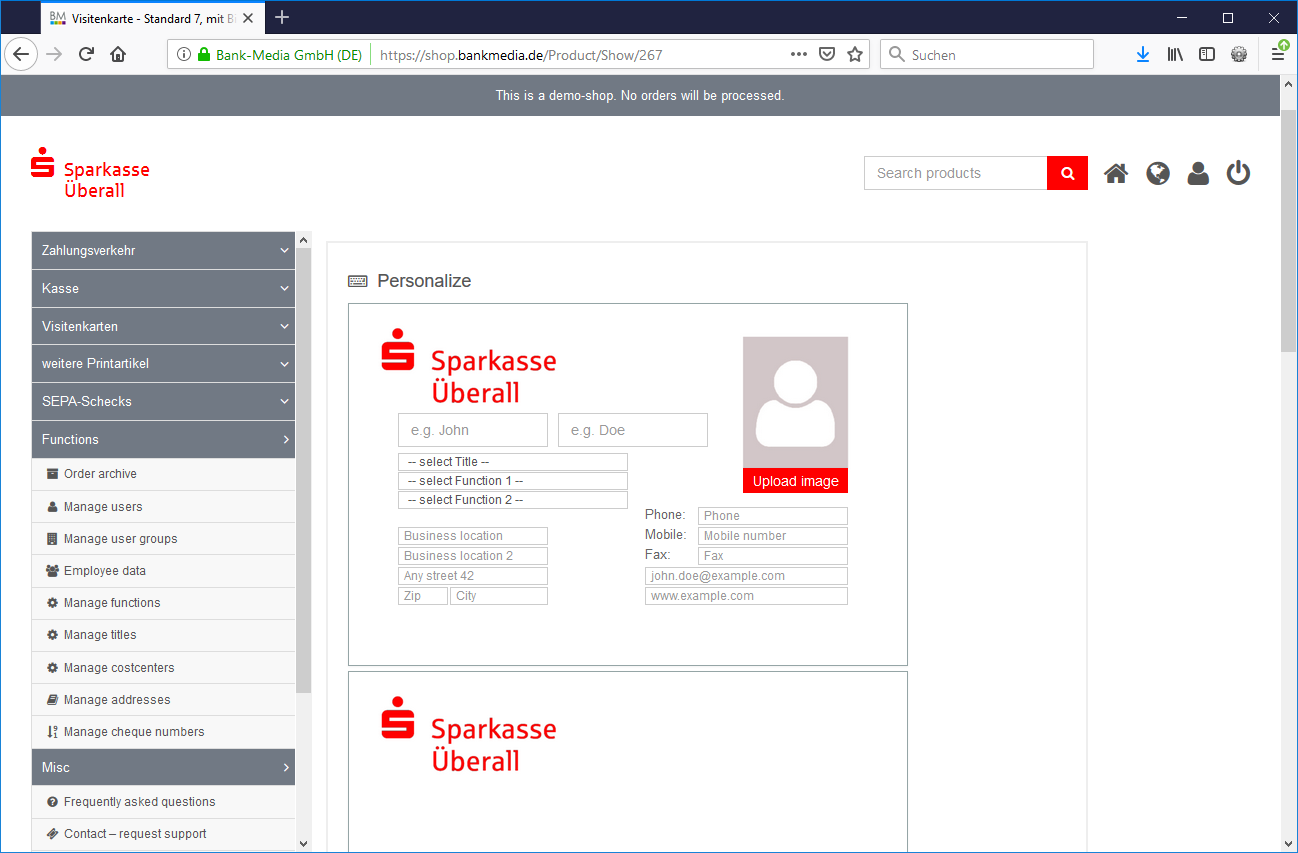Screen dimensions: 1298x853
Task: Toggle the browser sidebar icon
Action: pyautogui.click(x=1207, y=55)
